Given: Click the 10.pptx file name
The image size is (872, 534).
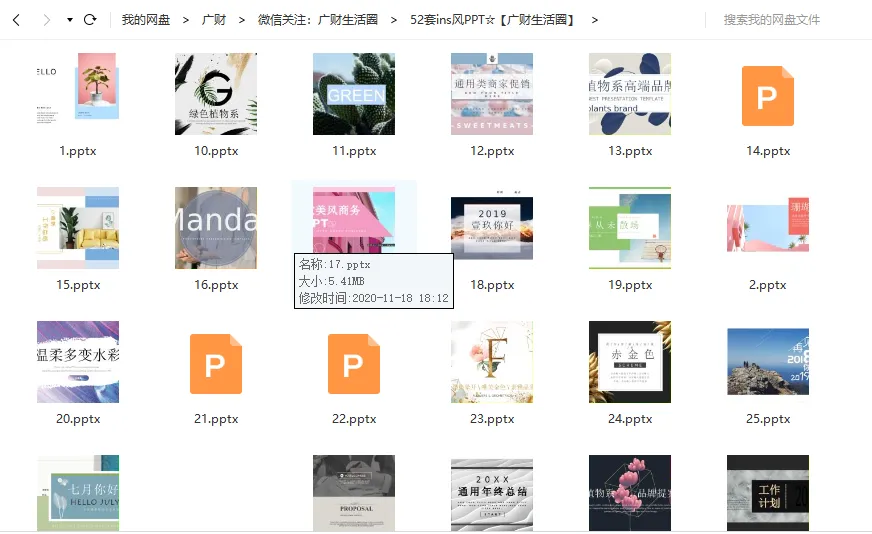Looking at the screenshot, I should (216, 151).
